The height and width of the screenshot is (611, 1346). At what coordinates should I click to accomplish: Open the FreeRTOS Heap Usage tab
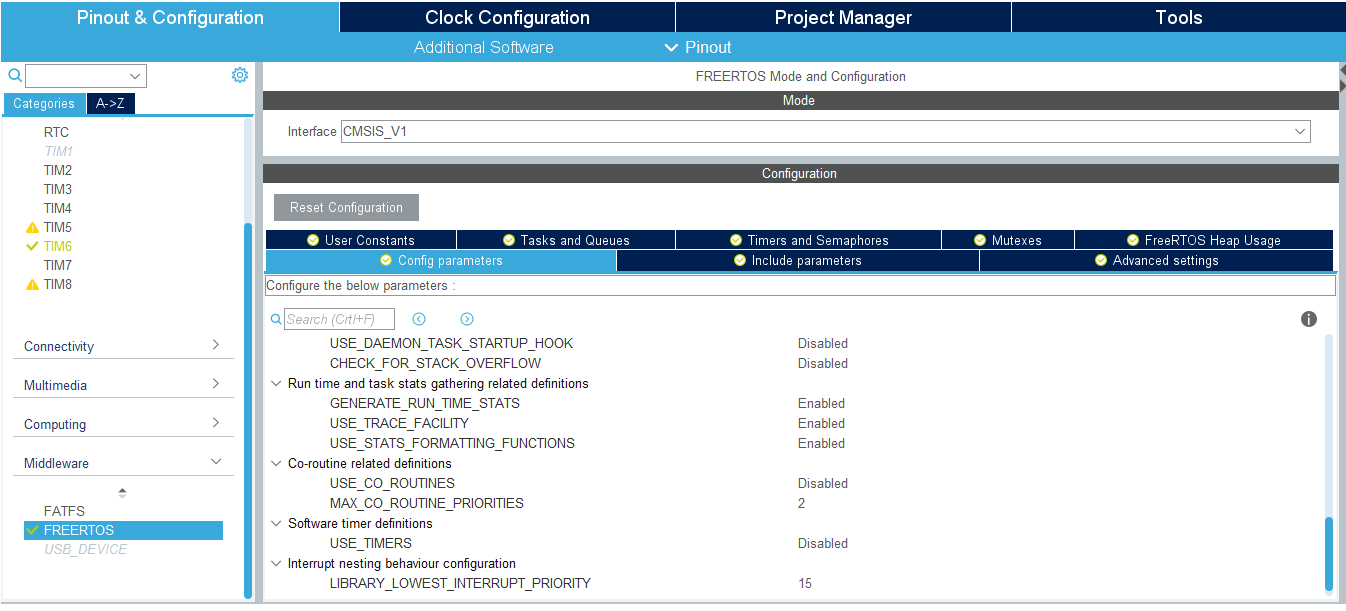coord(1204,240)
